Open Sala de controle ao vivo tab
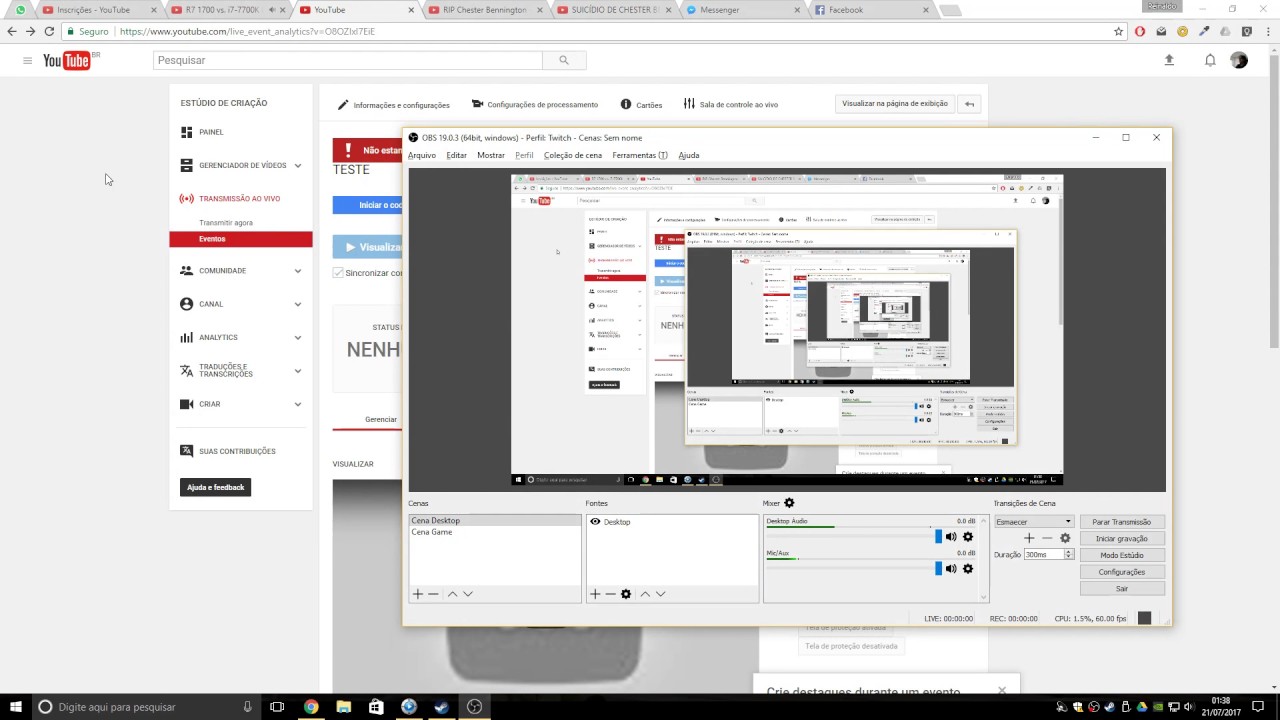Image resolution: width=1280 pixels, height=720 pixels. [x=731, y=104]
